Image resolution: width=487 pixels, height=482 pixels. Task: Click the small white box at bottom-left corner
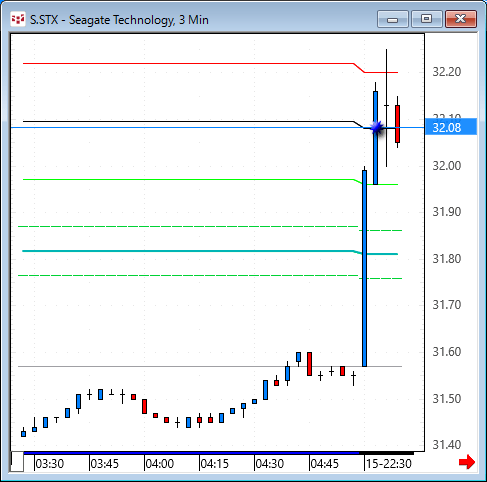[x=17, y=462]
